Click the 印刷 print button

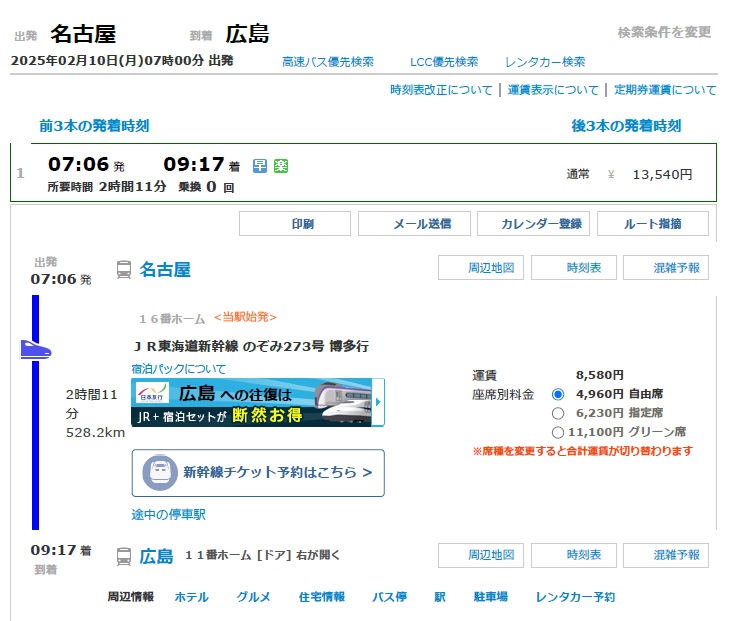(x=295, y=224)
